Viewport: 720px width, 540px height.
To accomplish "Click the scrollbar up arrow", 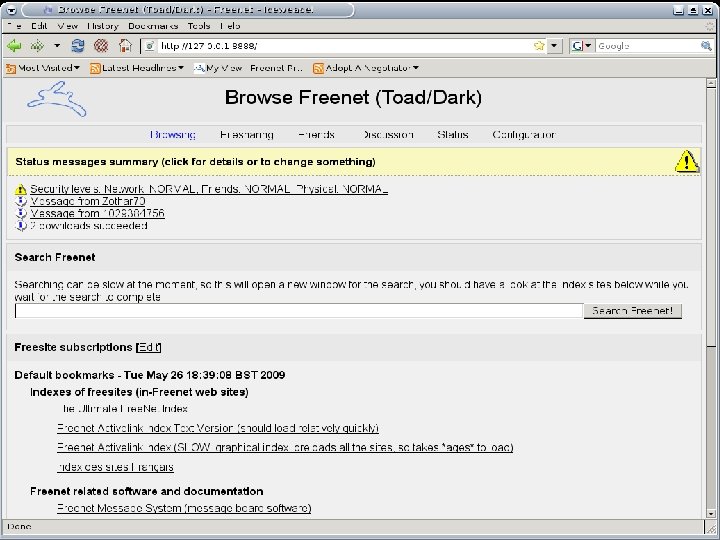I will coord(711,84).
